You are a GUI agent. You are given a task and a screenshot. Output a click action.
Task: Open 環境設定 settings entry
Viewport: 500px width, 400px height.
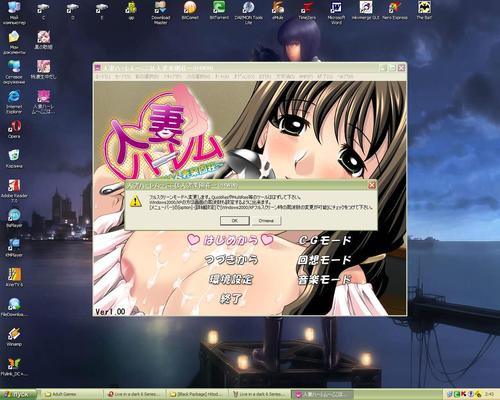coord(230,279)
